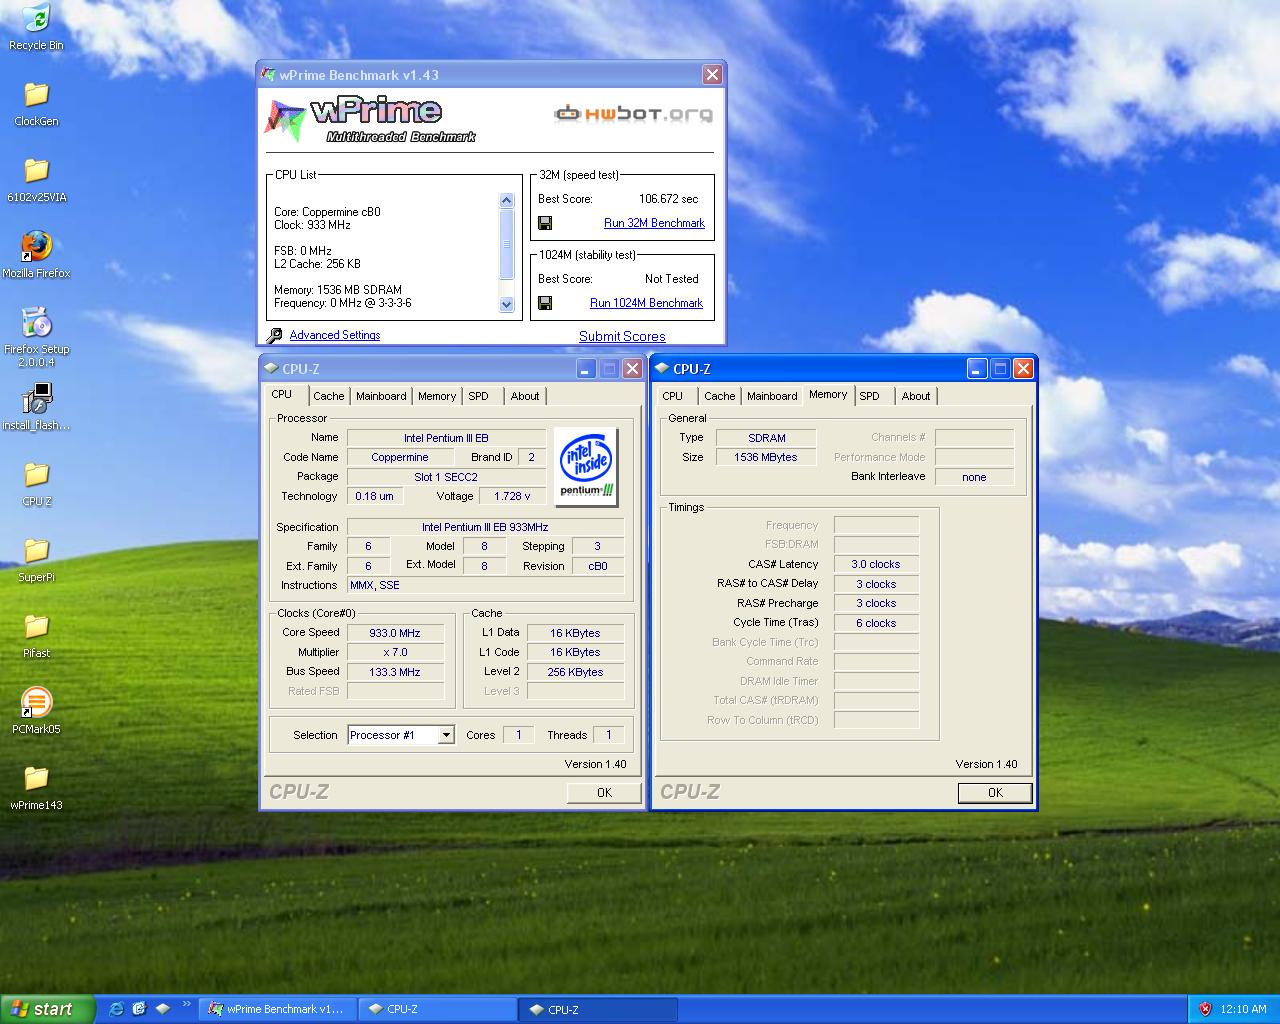Select the install_flash desktop icon
Image resolution: width=1280 pixels, height=1024 pixels.
pyautogui.click(x=36, y=408)
